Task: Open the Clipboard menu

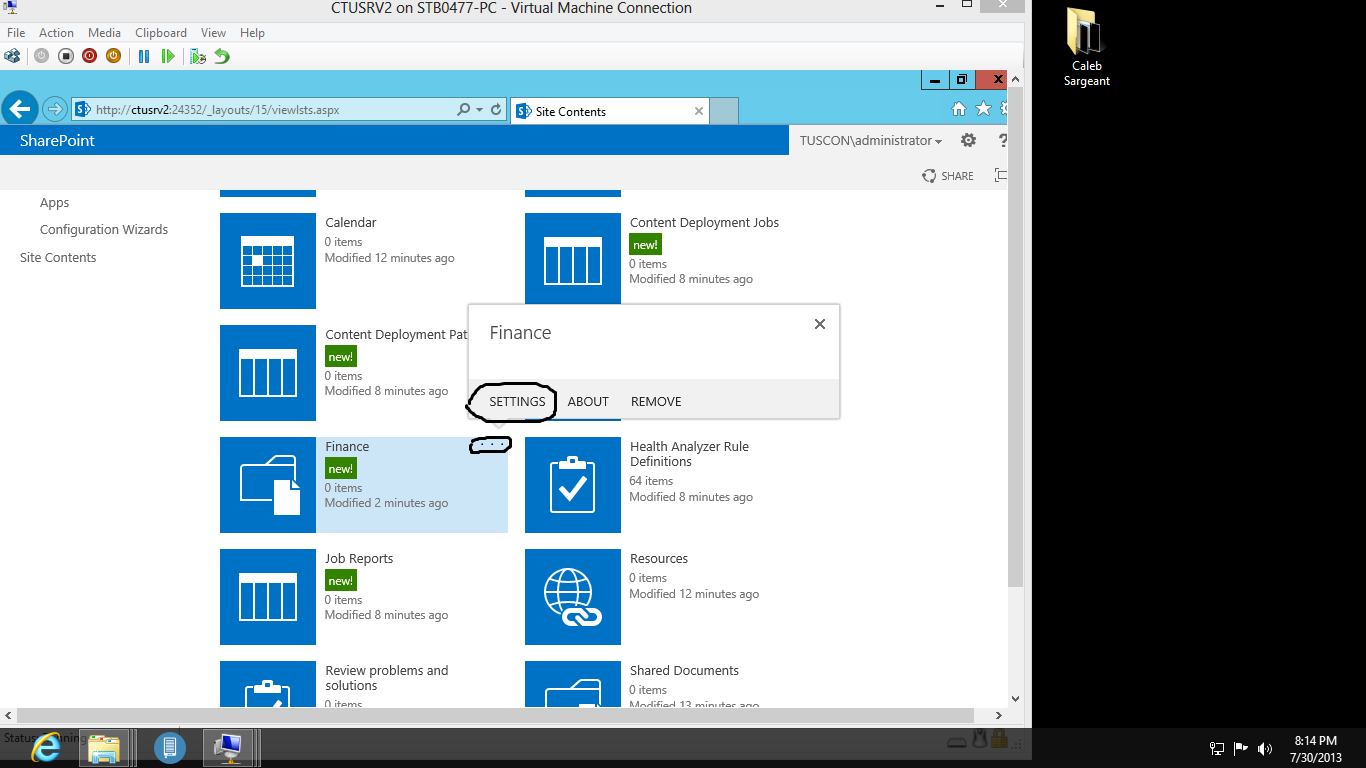Action: [x=161, y=33]
